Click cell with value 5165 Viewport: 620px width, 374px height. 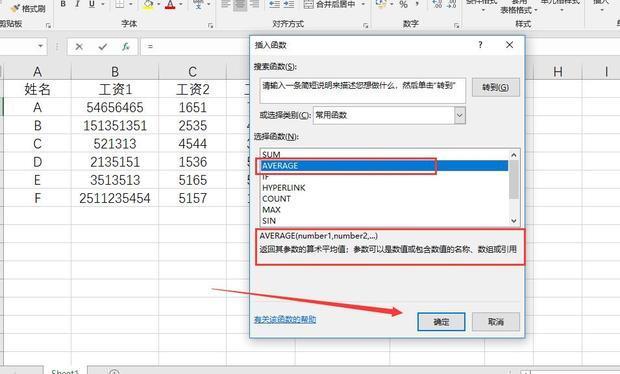point(192,180)
